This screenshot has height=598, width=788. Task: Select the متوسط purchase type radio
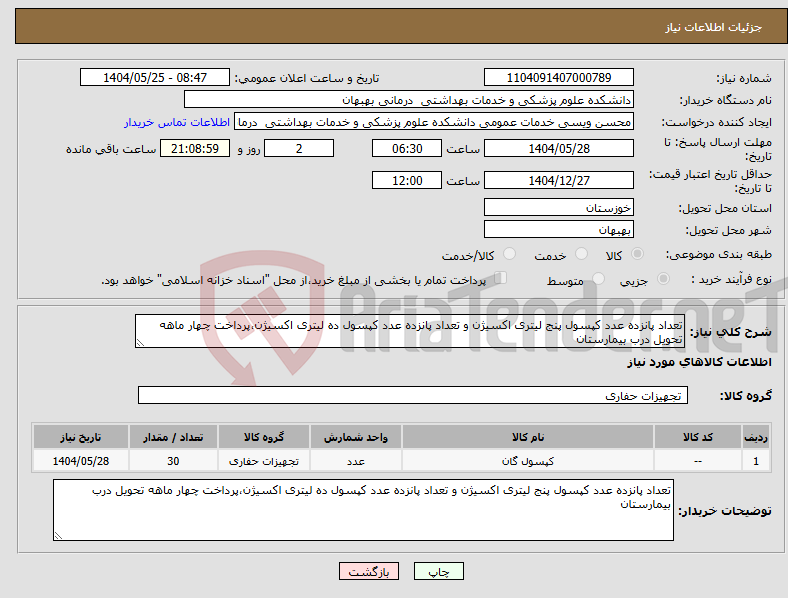pos(599,278)
